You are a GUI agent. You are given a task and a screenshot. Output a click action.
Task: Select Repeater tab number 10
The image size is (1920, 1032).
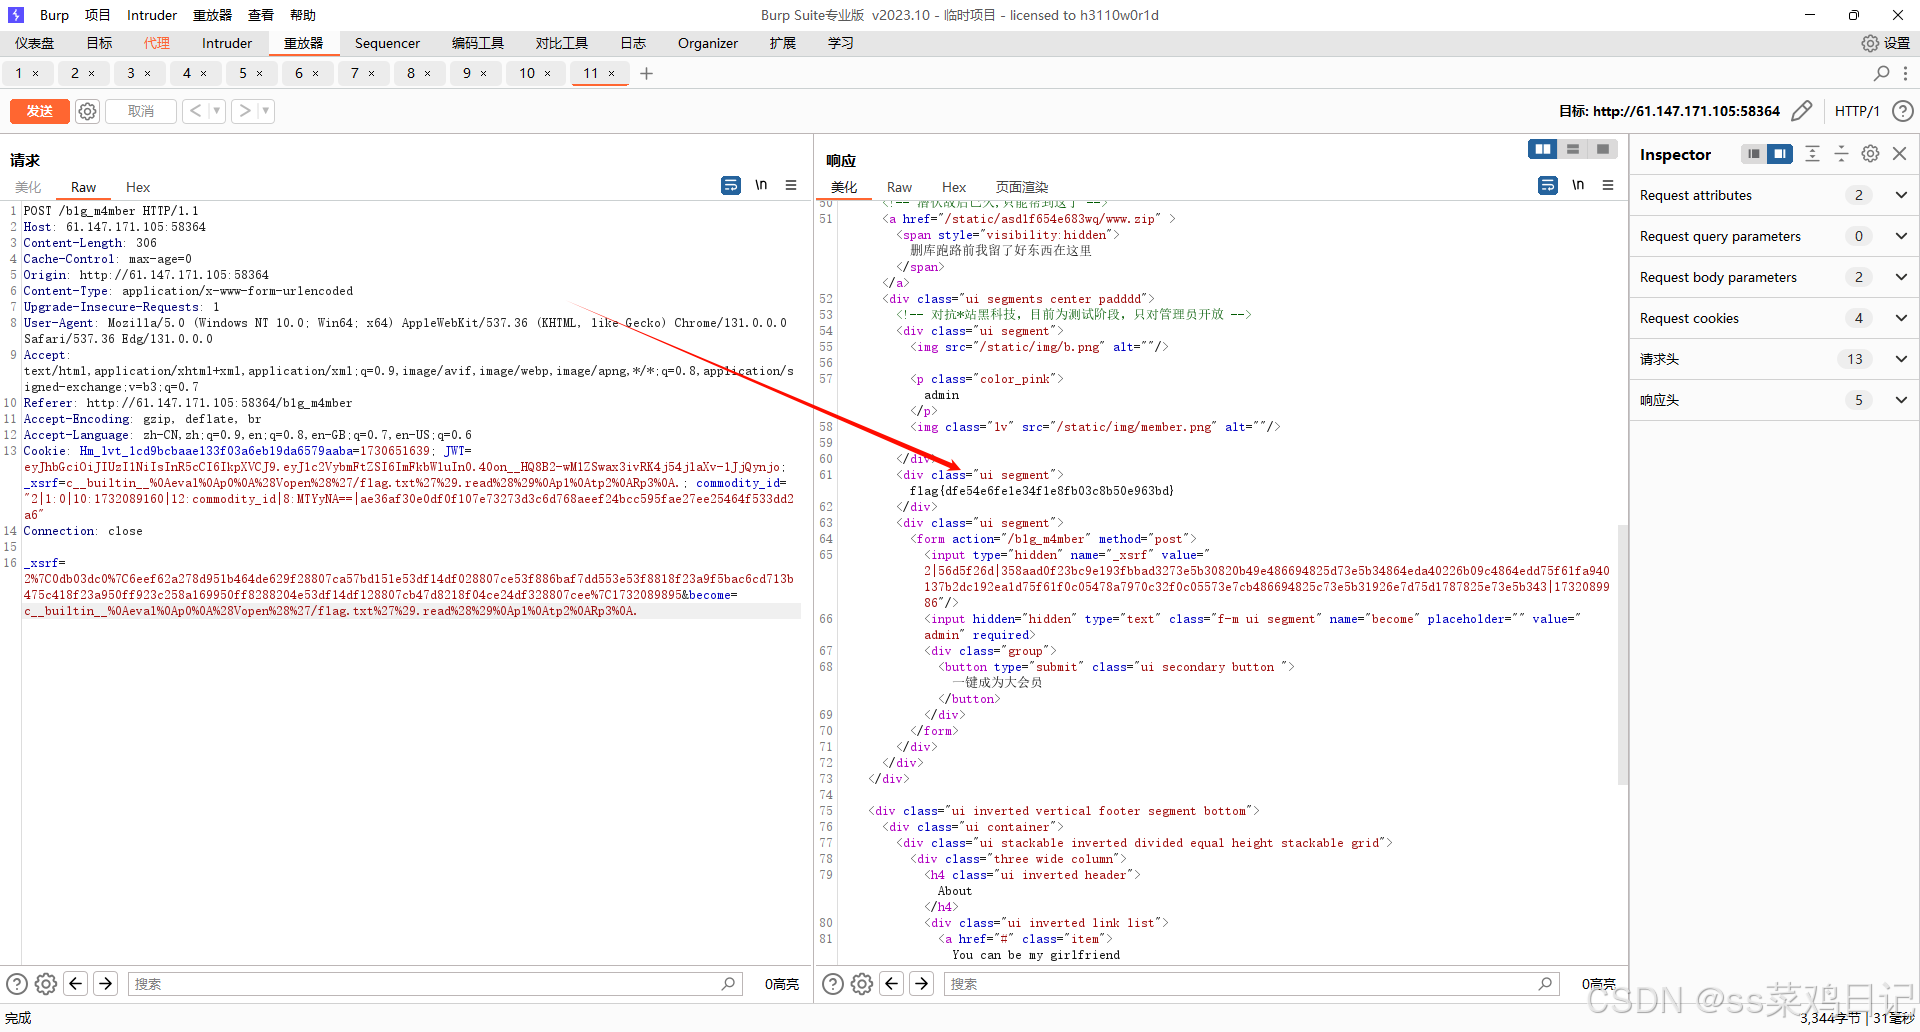pos(527,73)
